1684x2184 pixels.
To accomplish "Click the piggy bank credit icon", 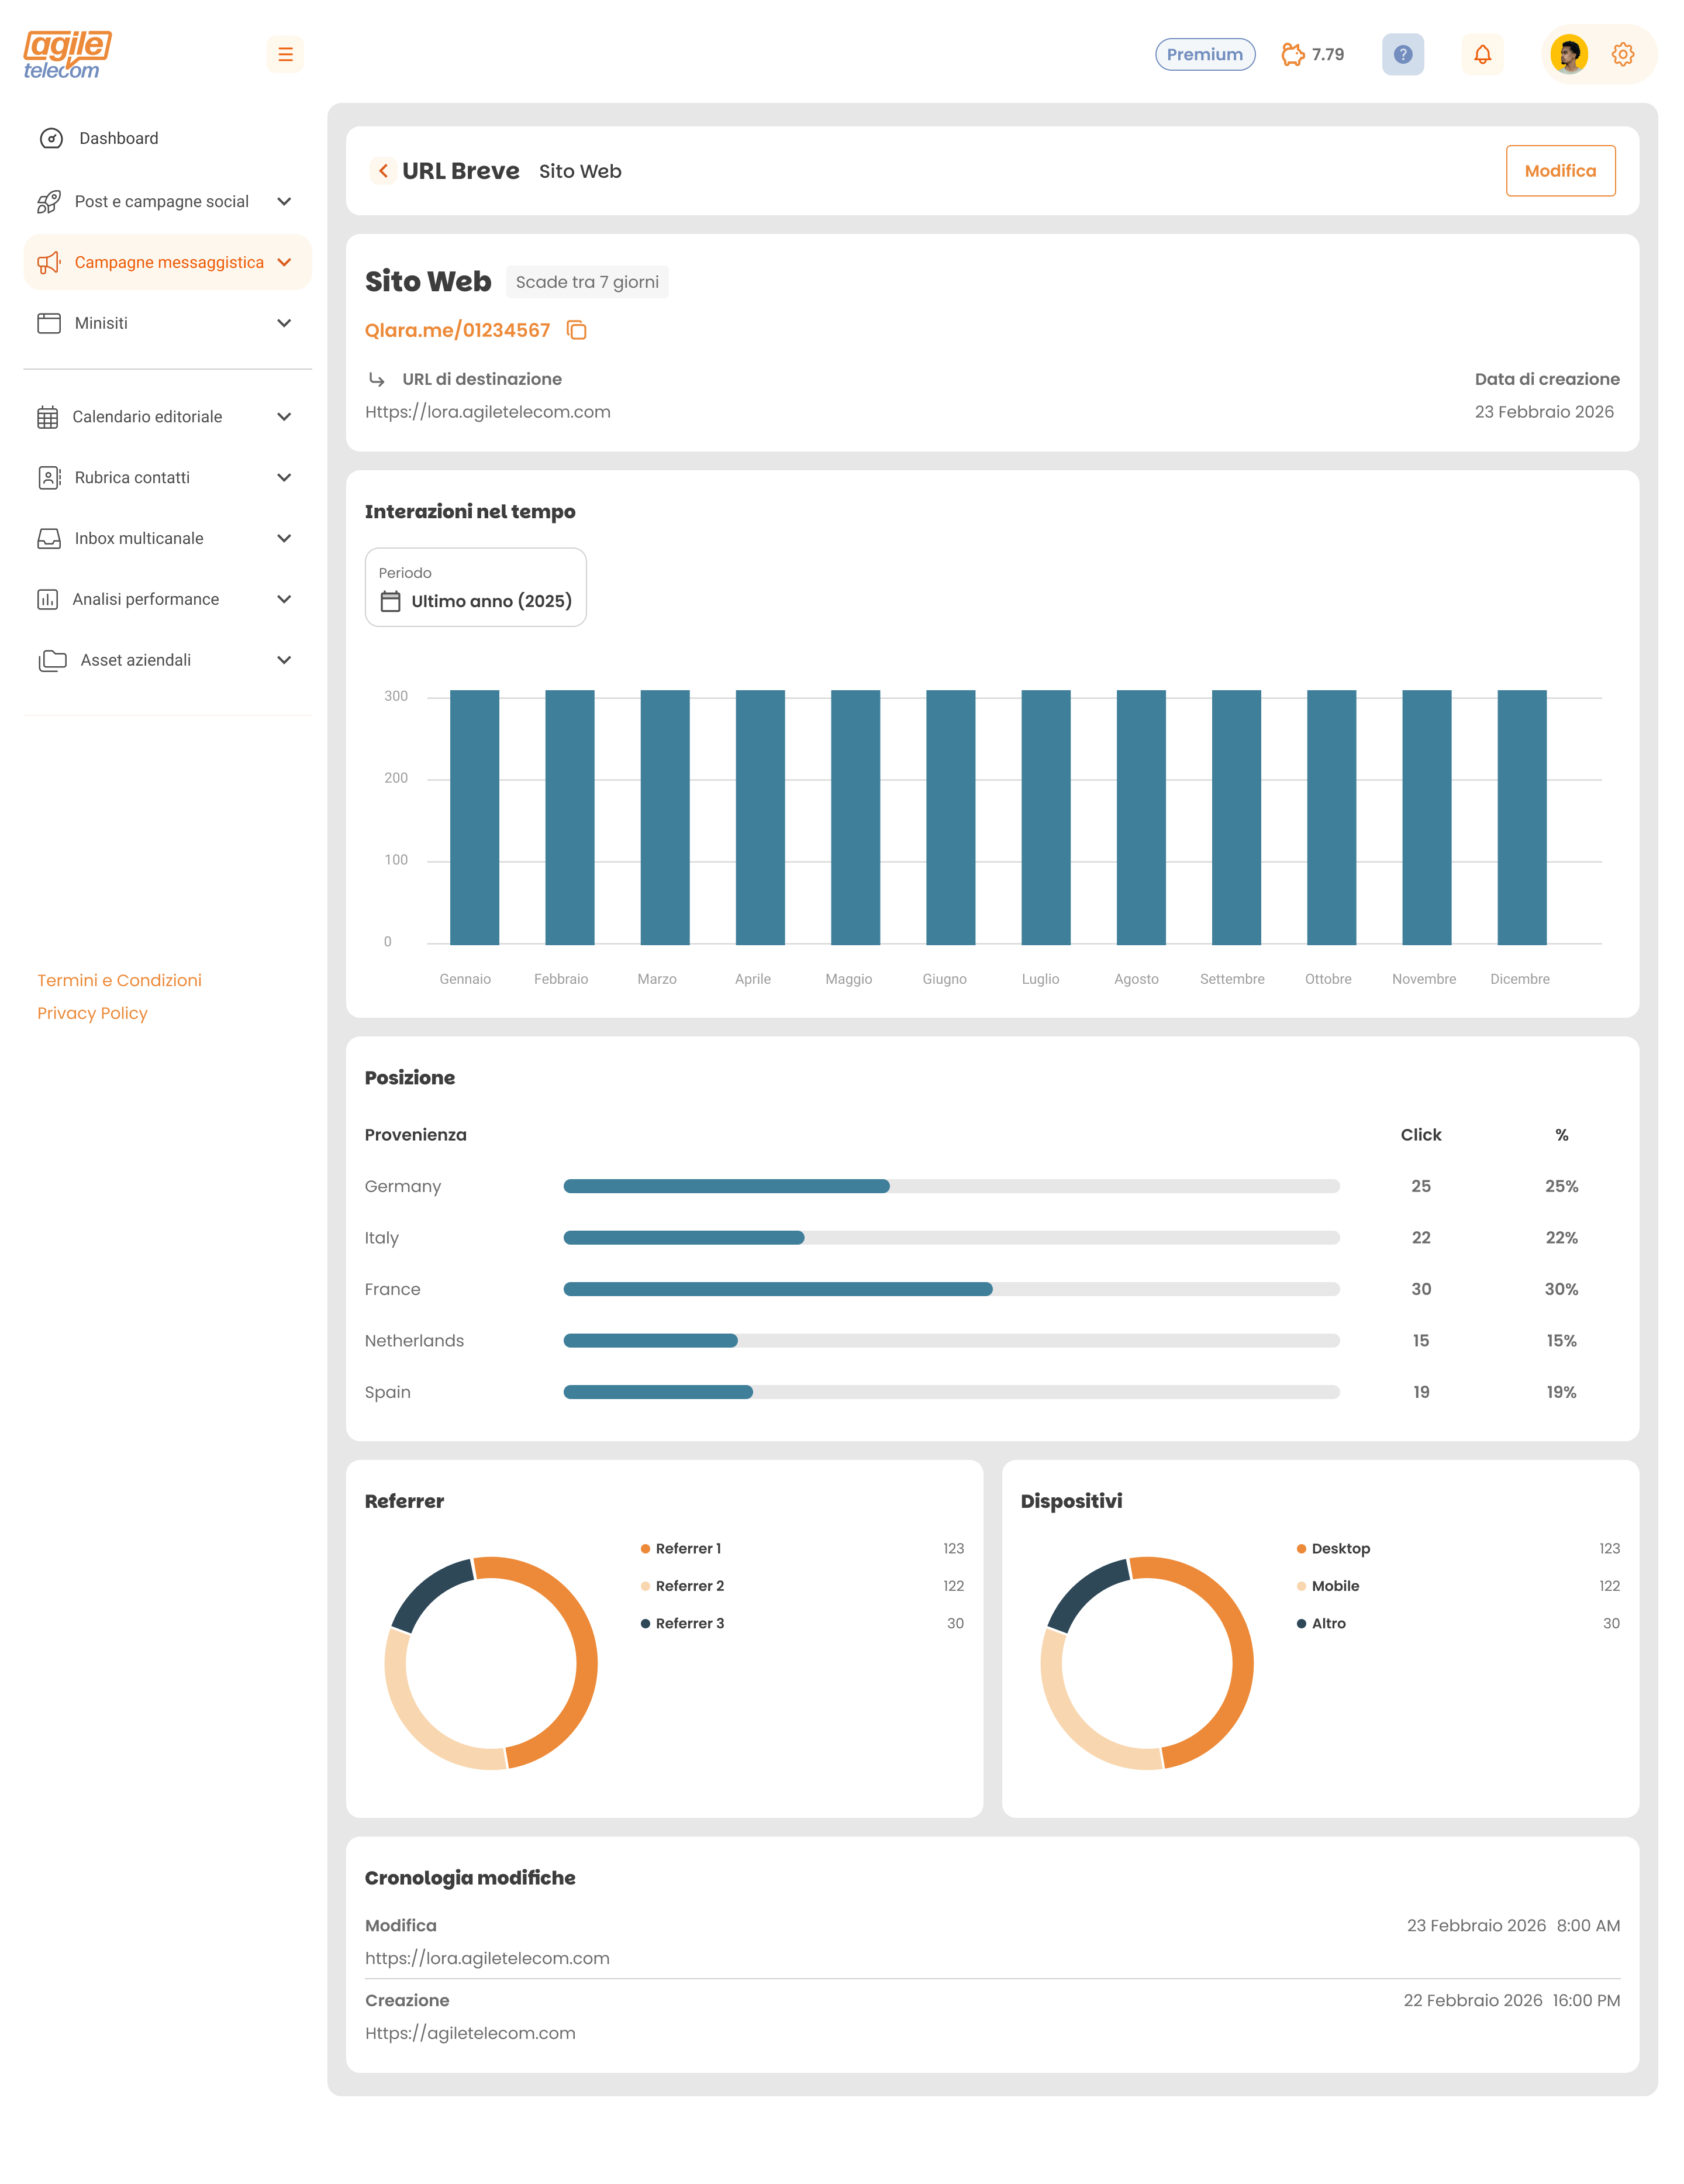I will pyautogui.click(x=1293, y=54).
